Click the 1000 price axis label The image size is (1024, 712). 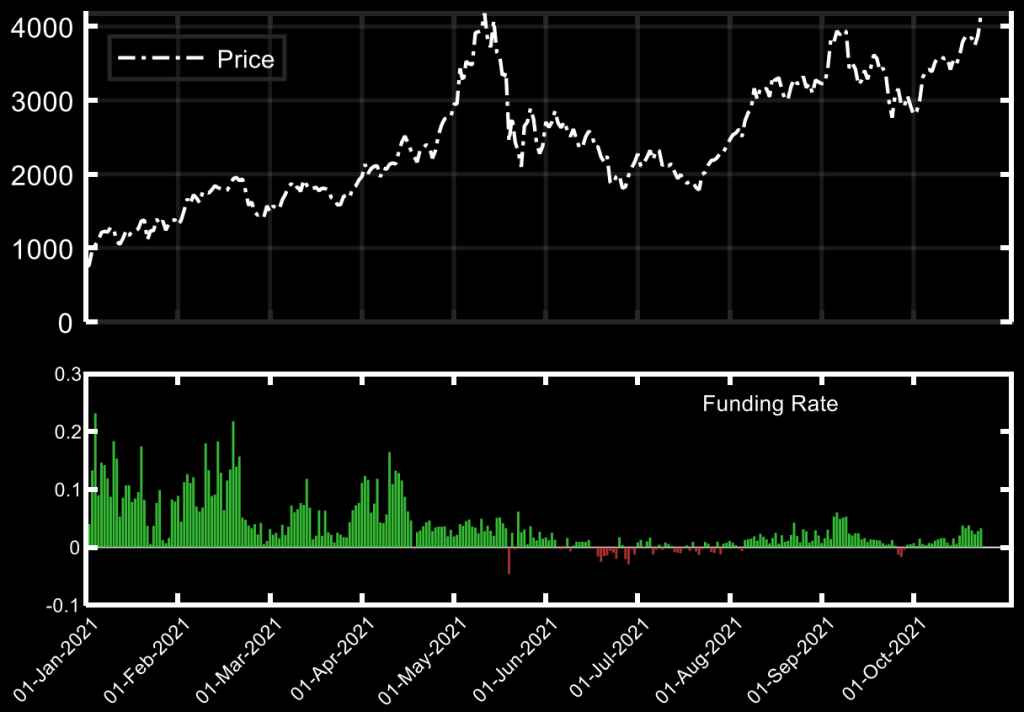(40, 249)
